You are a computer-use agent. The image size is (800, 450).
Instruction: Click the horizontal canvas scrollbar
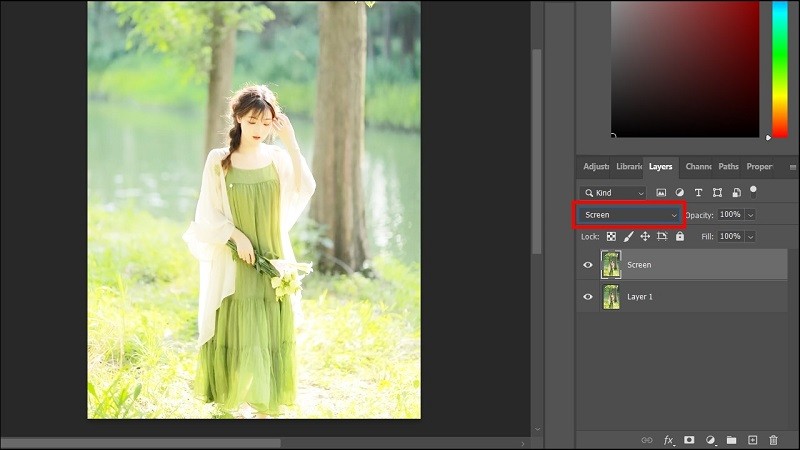141,443
